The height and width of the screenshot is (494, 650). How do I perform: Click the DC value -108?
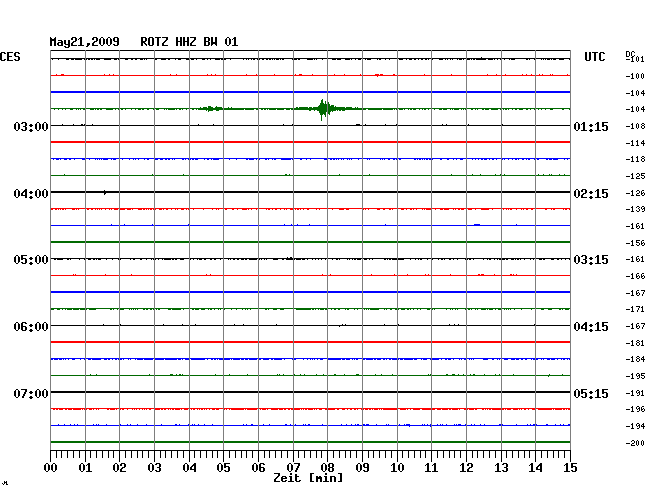(x=635, y=126)
